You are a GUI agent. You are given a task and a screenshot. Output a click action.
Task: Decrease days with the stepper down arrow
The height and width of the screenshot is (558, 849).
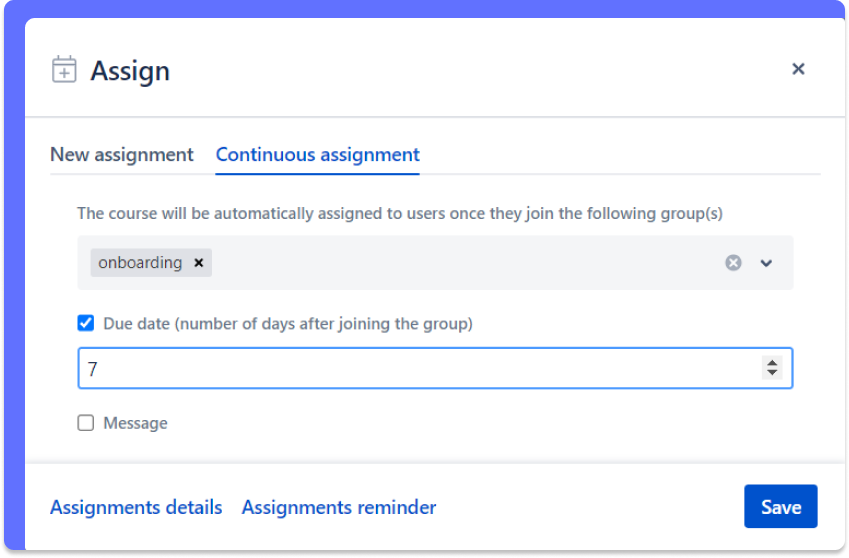tap(771, 374)
